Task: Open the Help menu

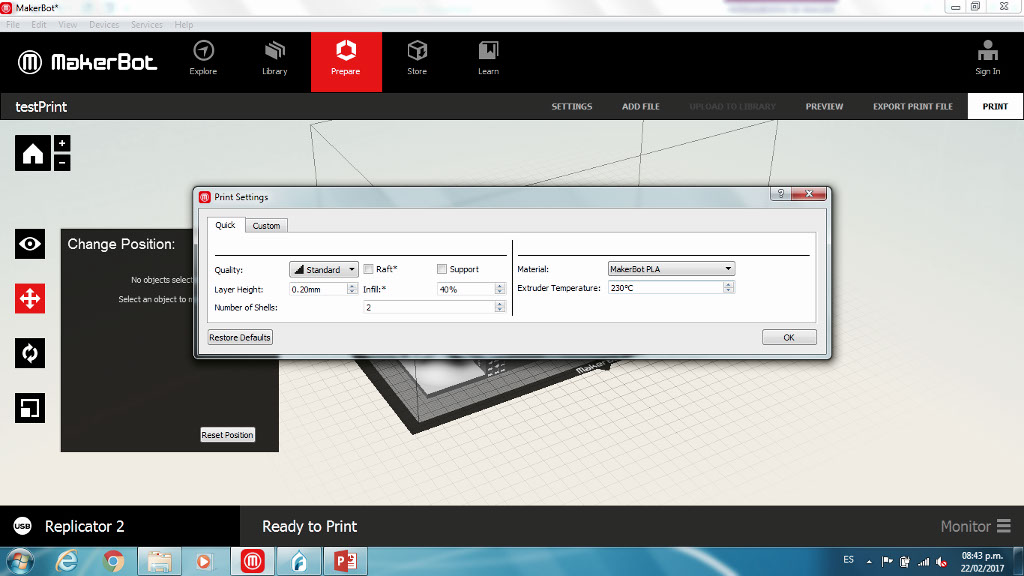Action: click(x=184, y=25)
